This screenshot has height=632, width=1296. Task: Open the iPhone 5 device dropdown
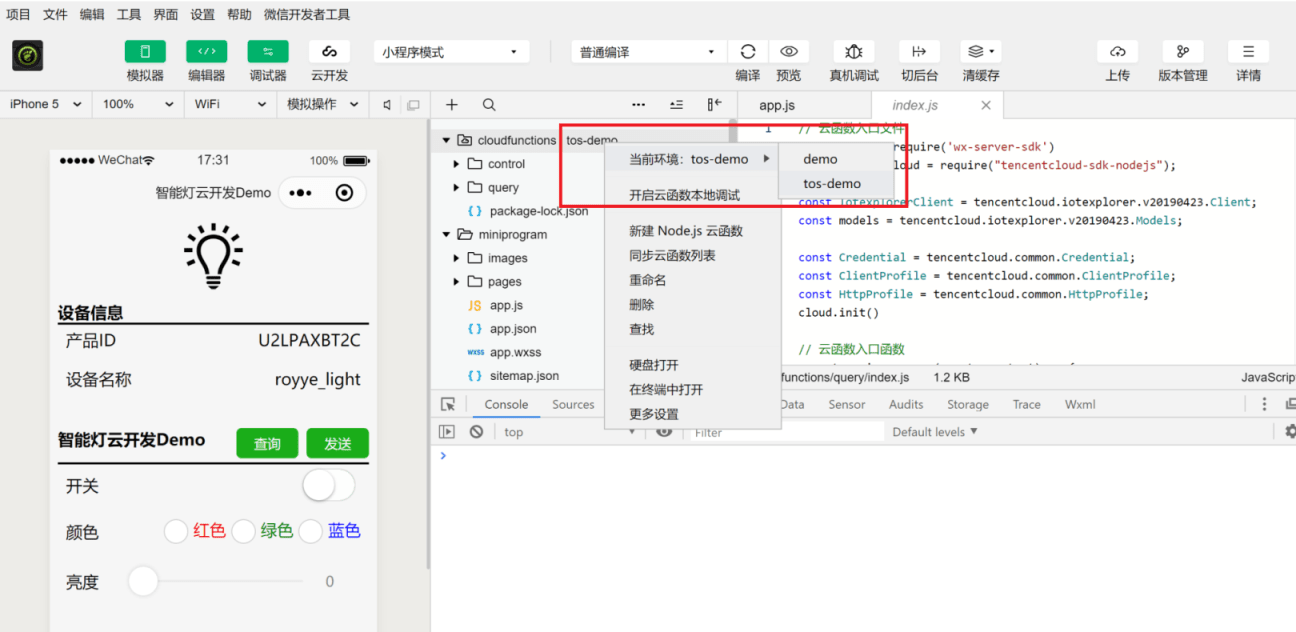click(x=45, y=104)
